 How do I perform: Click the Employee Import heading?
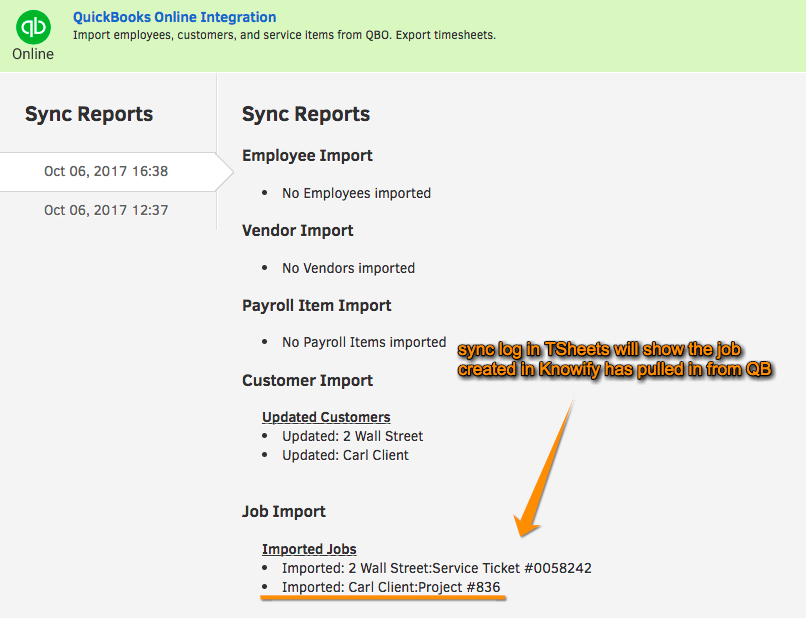pos(307,155)
